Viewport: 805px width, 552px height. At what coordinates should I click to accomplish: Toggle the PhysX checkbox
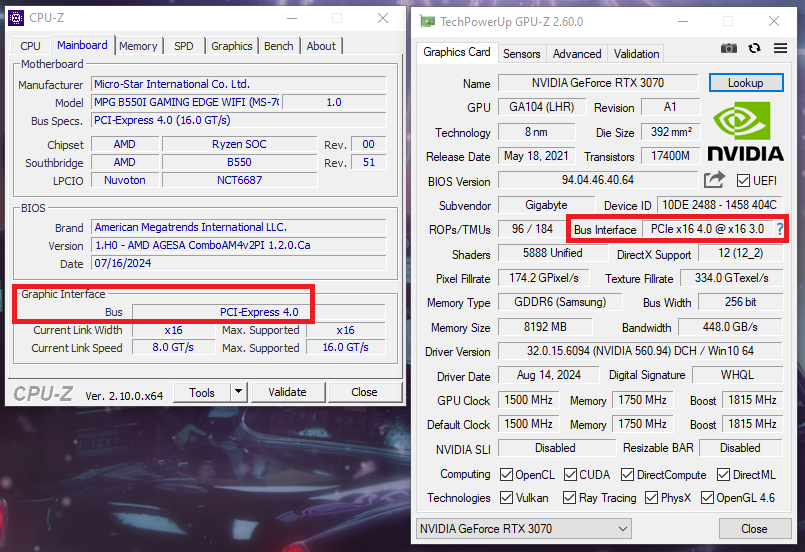point(651,498)
